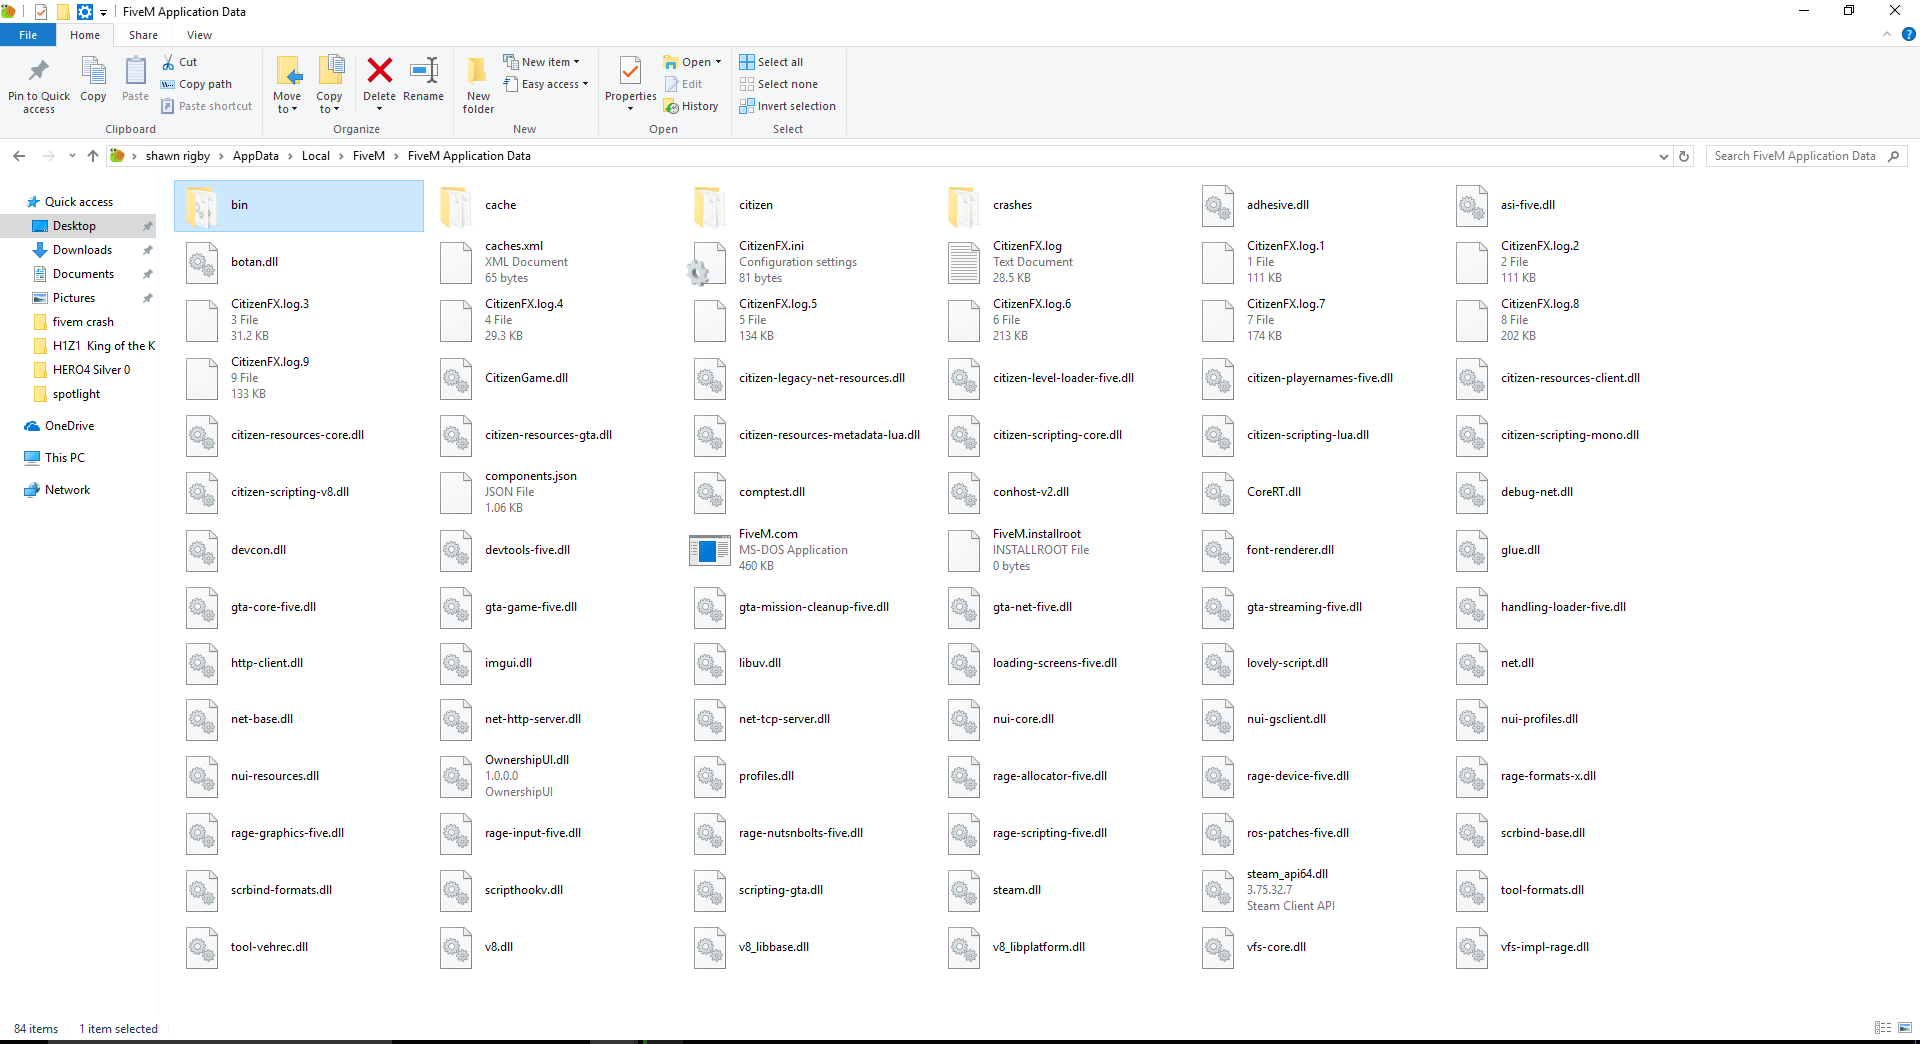Click the Edit button in Open group

pos(683,84)
